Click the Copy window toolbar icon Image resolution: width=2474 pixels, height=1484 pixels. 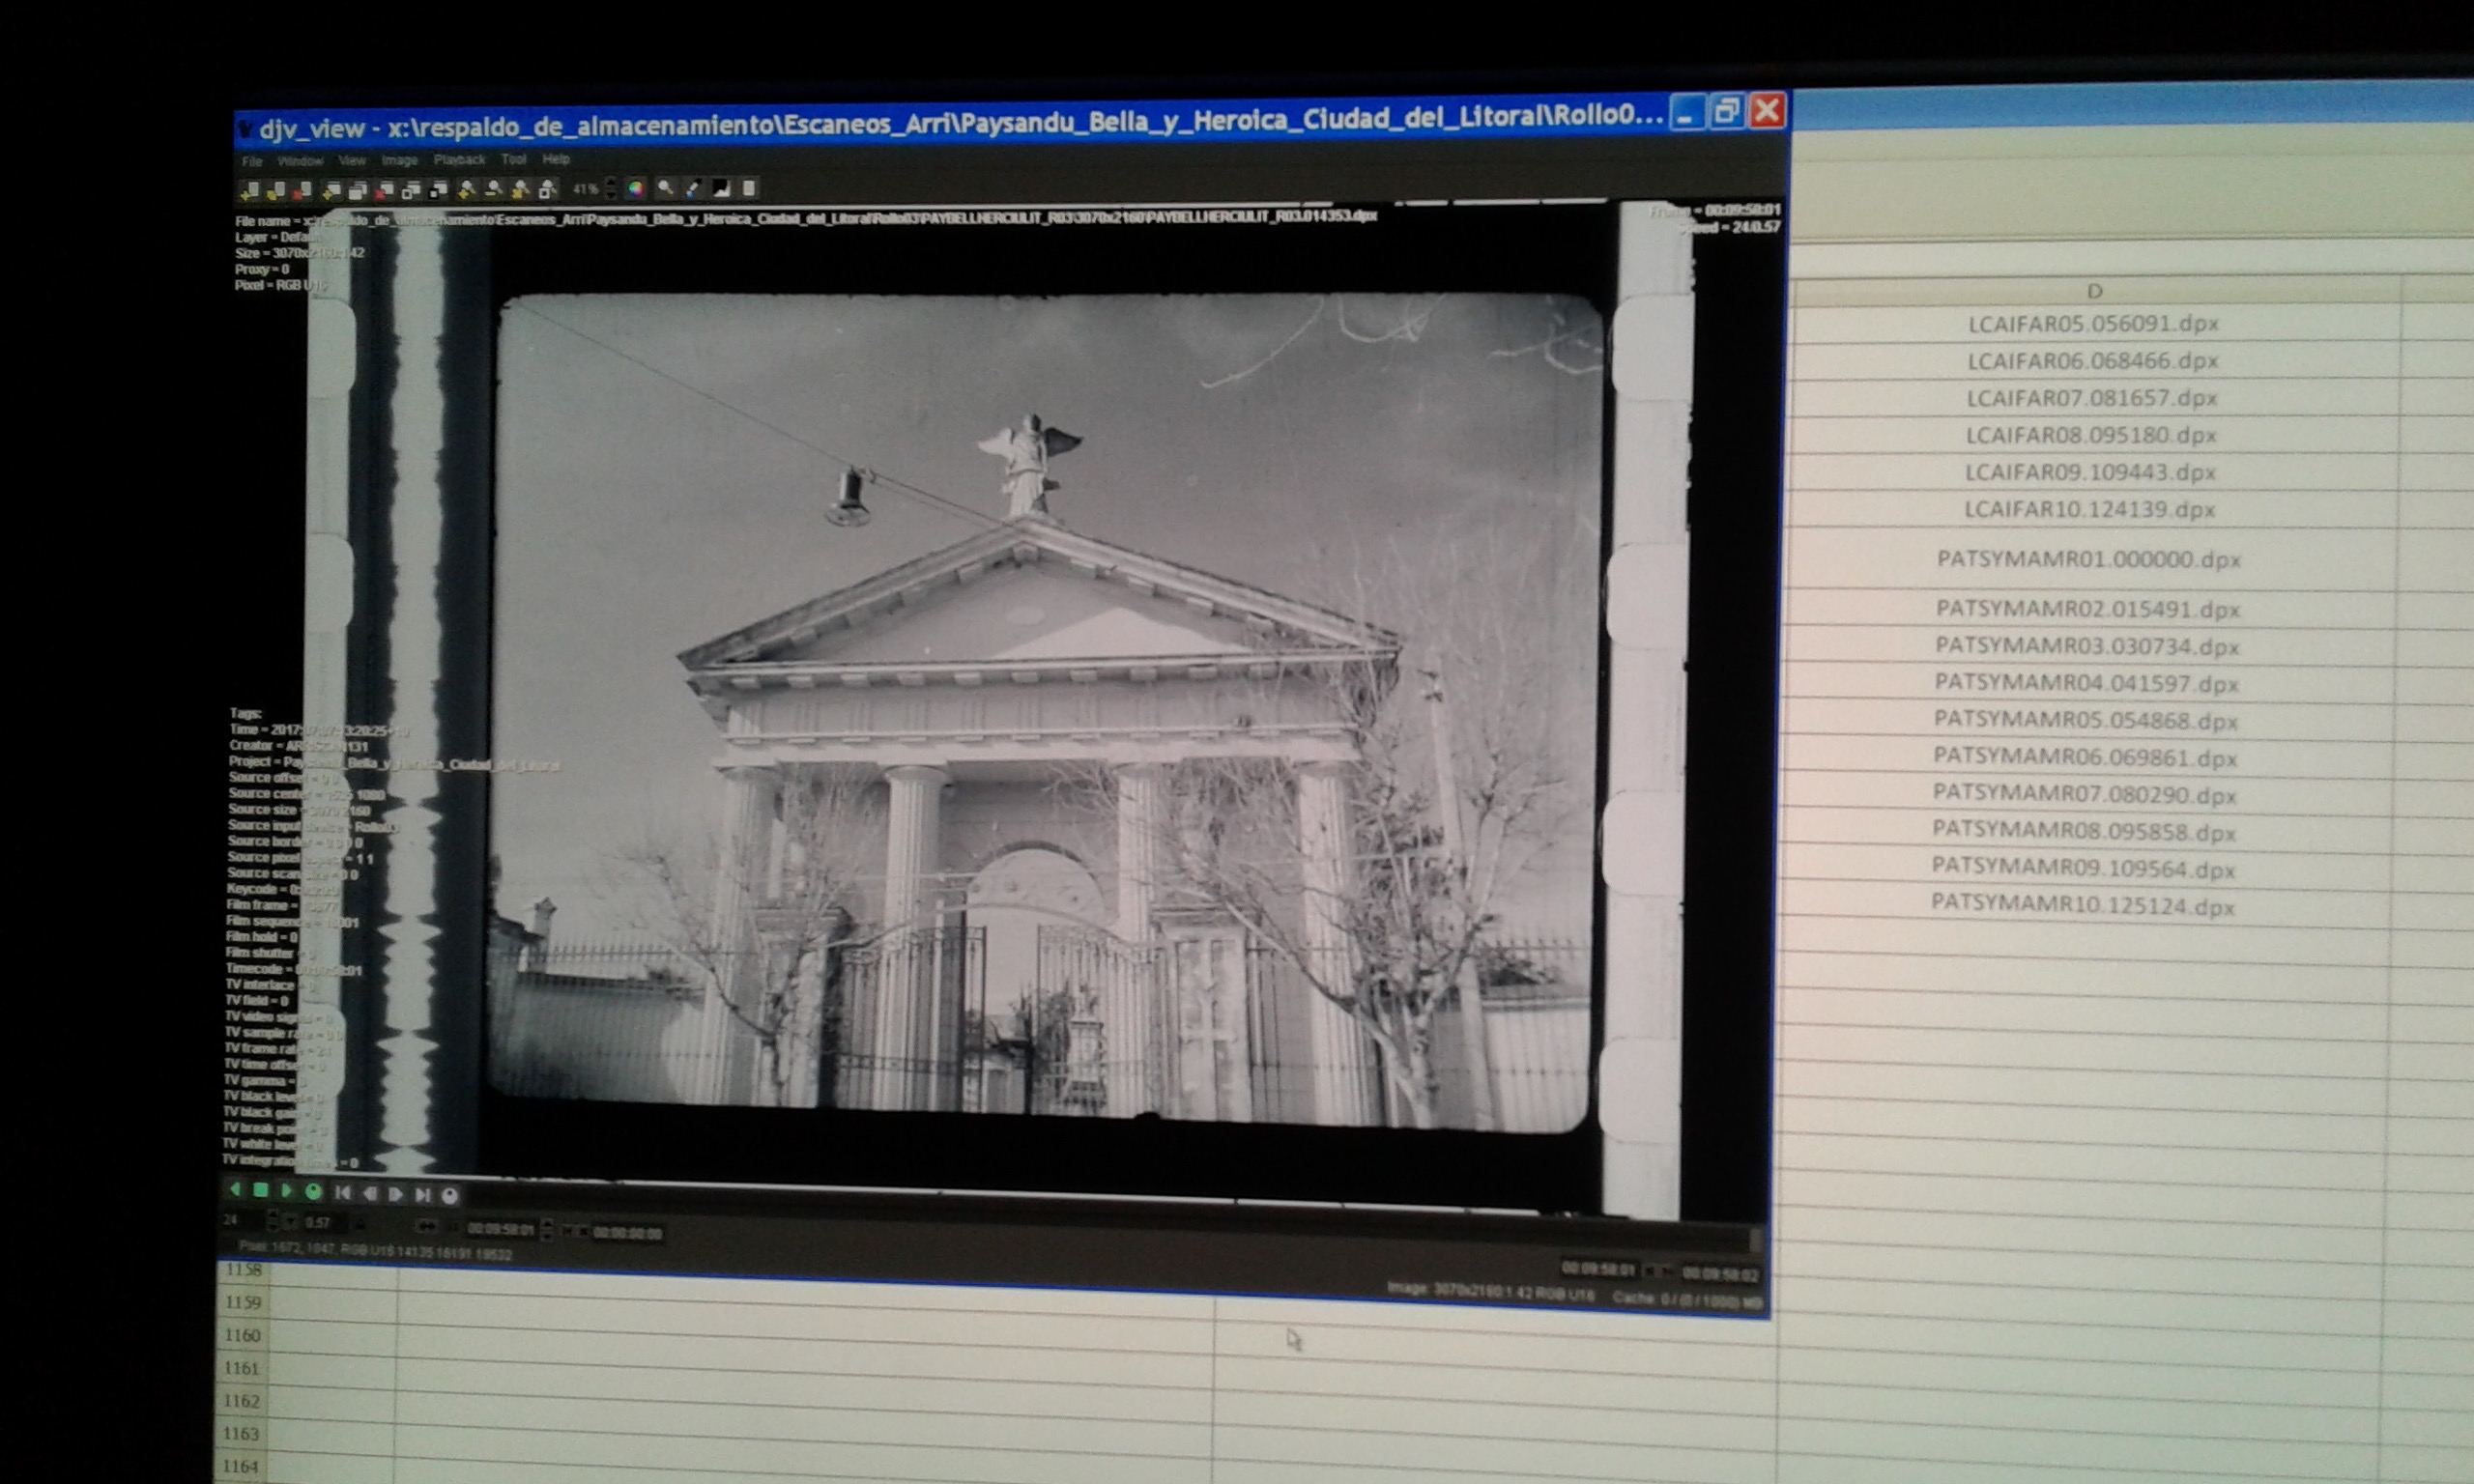357,190
